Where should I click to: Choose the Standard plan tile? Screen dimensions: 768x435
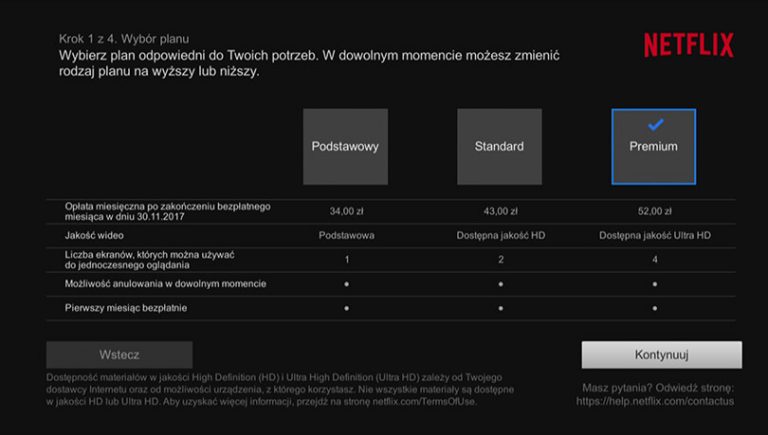[499, 146]
